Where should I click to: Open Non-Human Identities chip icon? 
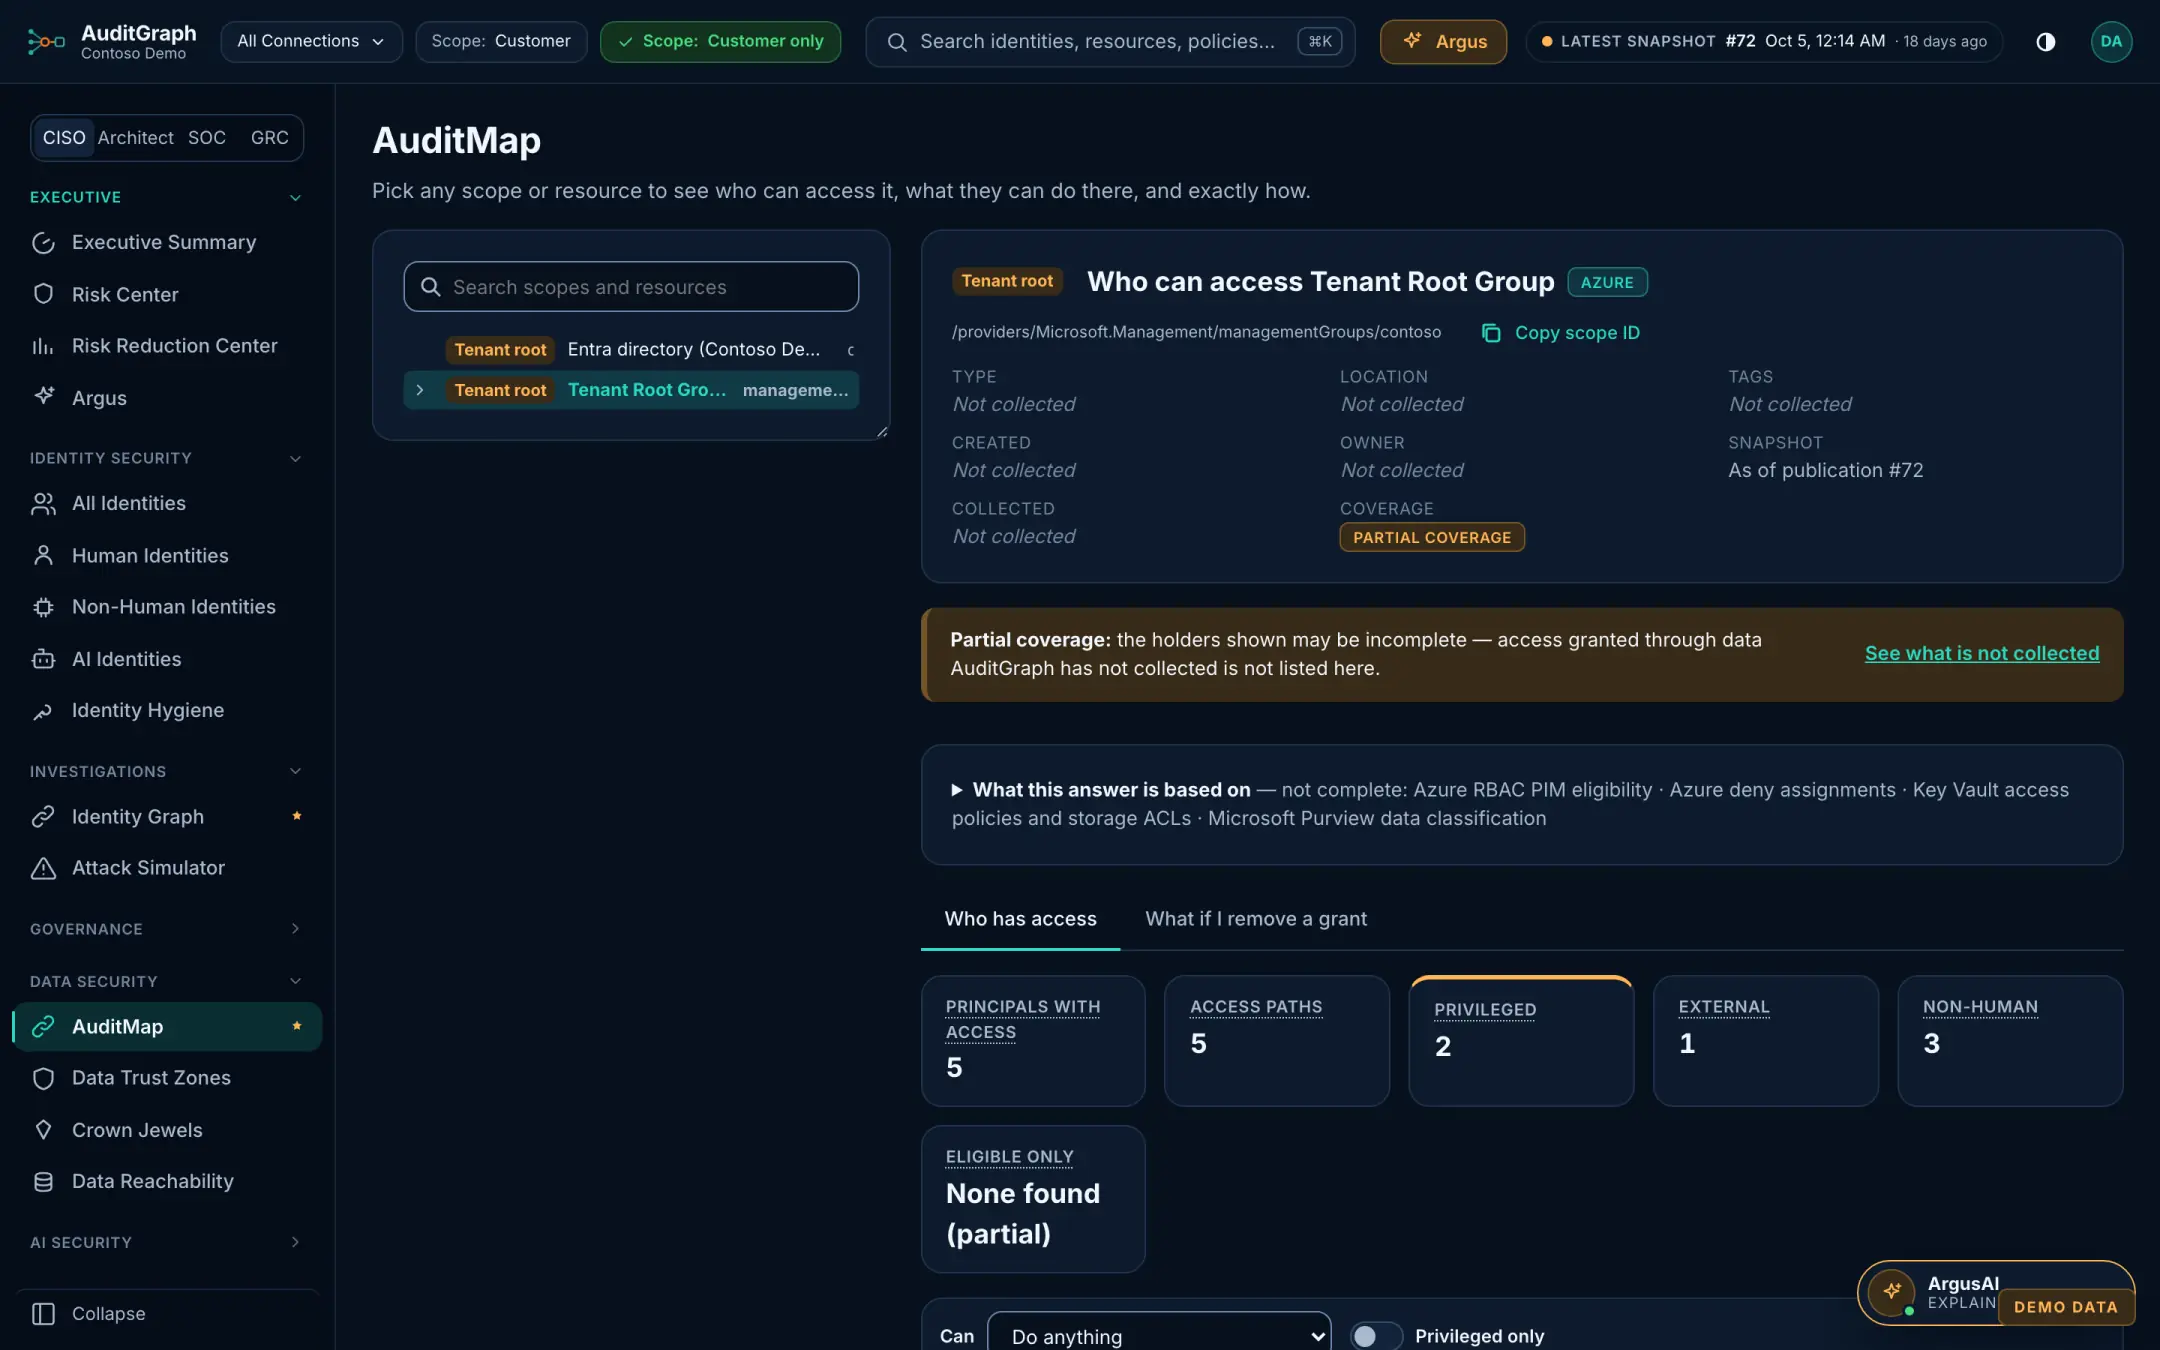pyautogui.click(x=43, y=607)
